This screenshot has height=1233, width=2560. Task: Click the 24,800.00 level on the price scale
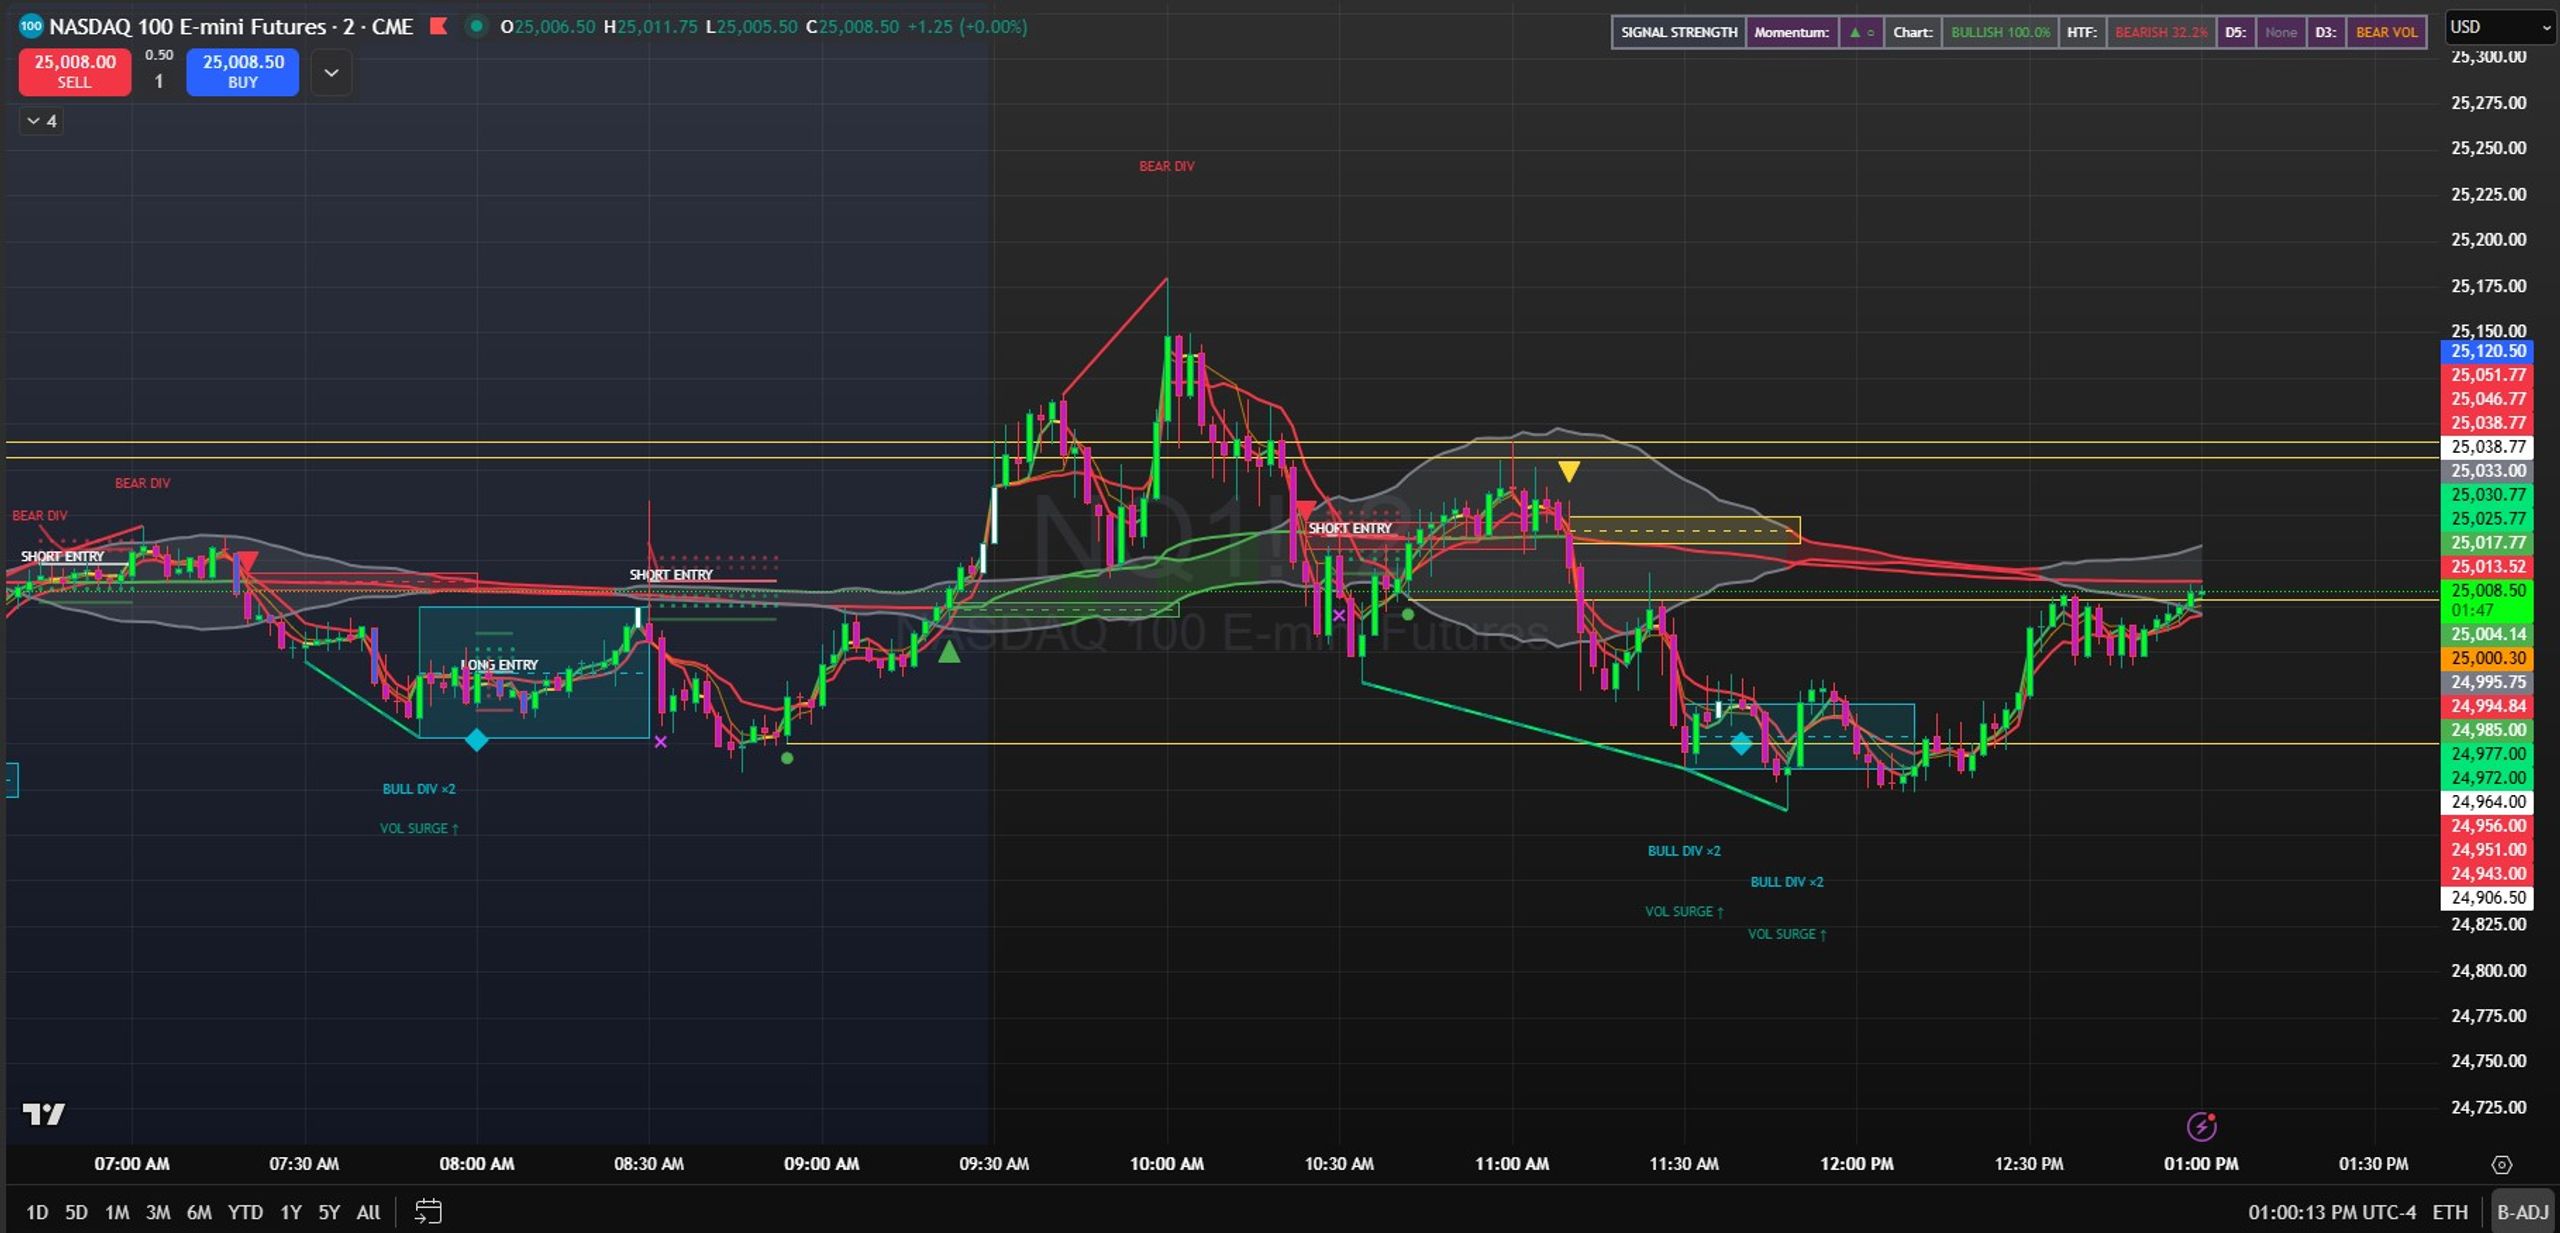point(2488,970)
